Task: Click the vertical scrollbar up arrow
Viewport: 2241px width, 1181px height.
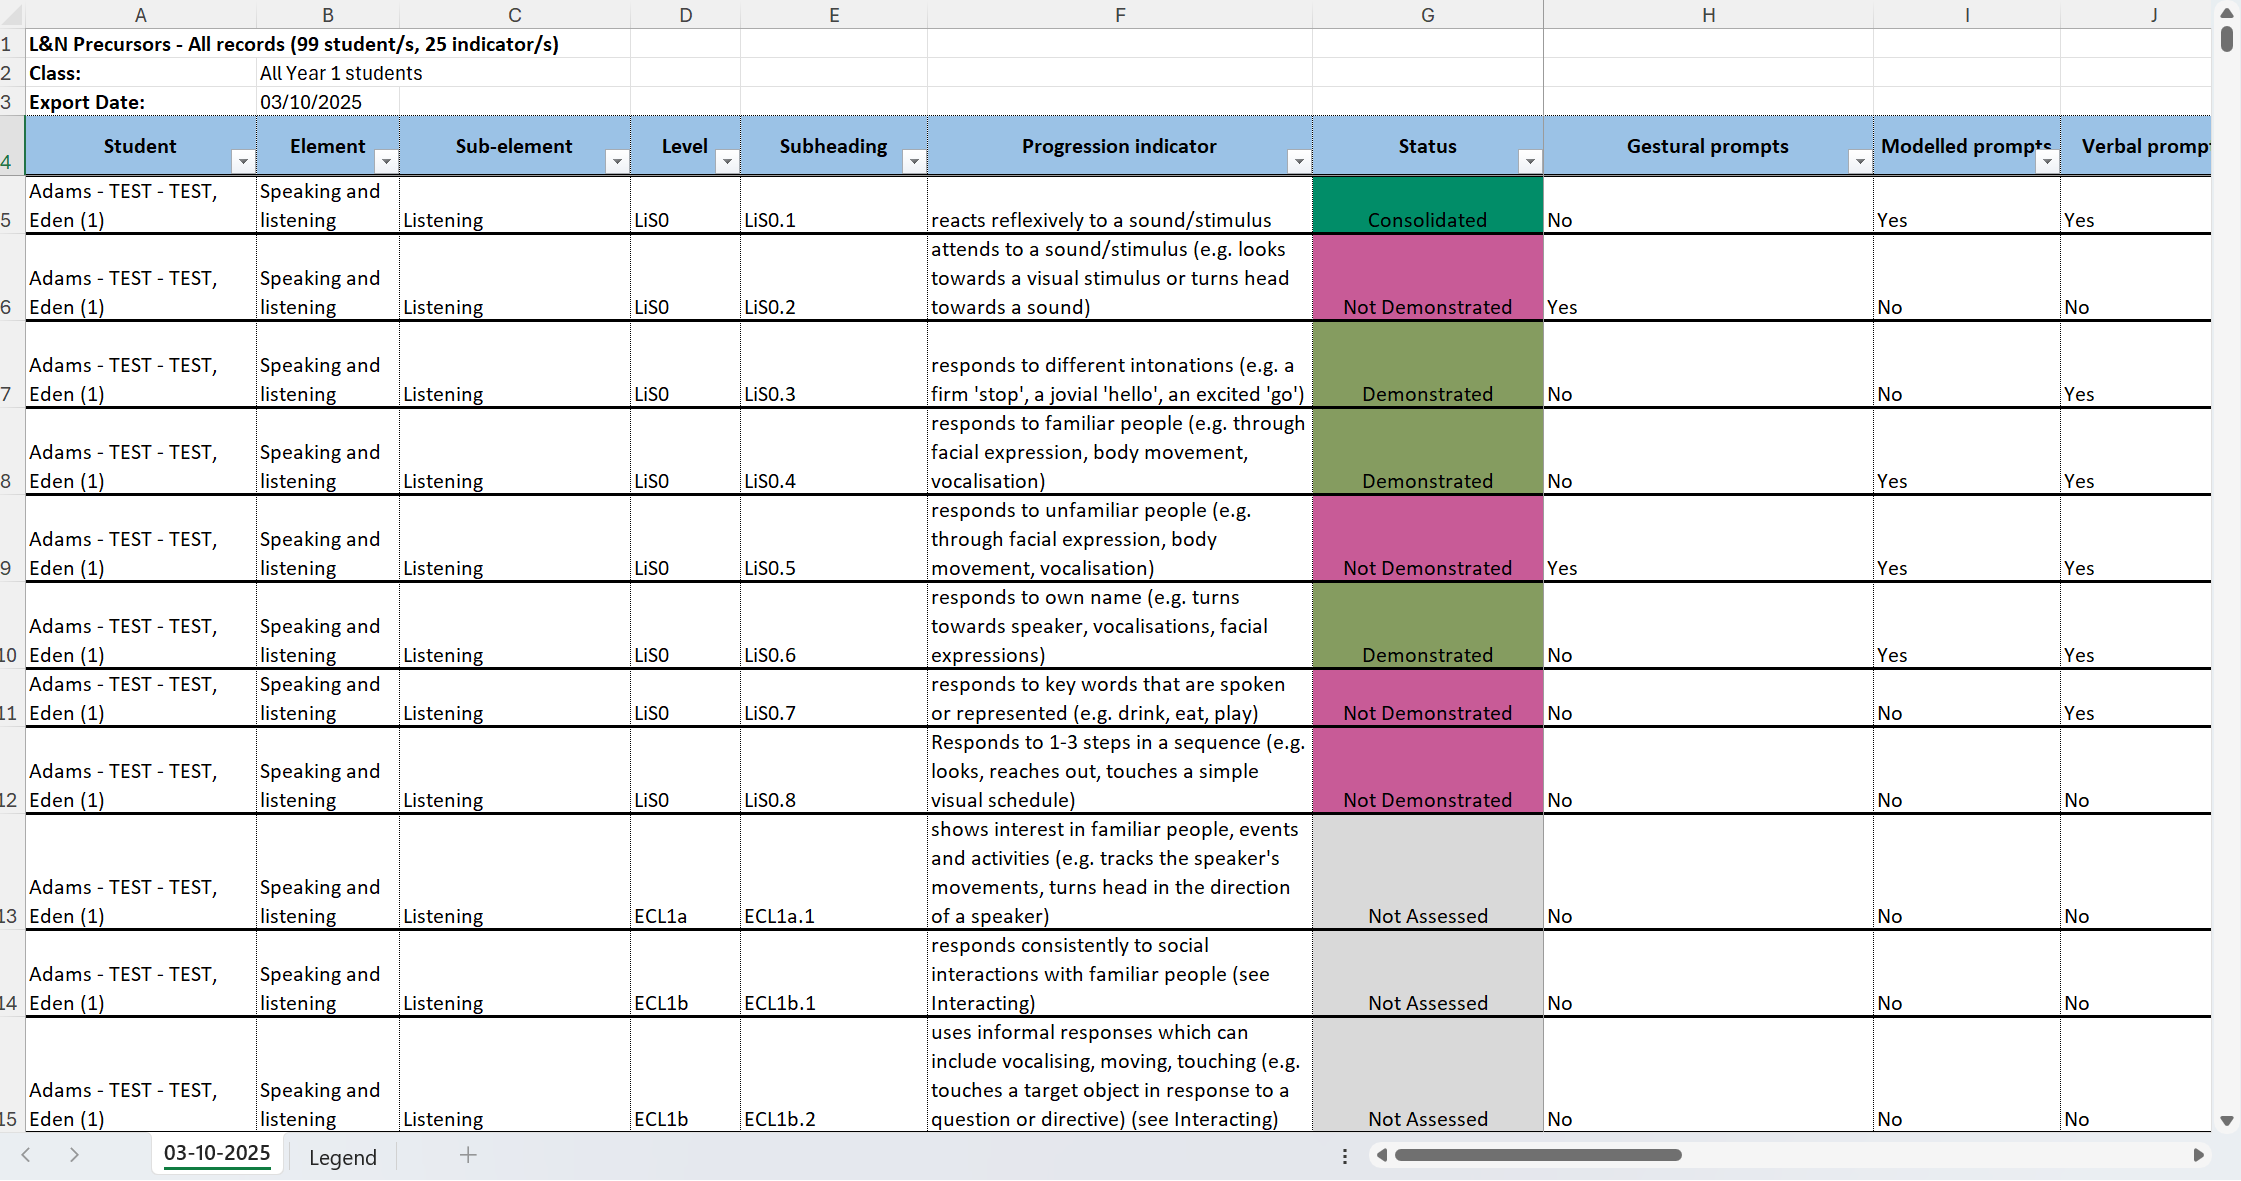Action: 2226,13
